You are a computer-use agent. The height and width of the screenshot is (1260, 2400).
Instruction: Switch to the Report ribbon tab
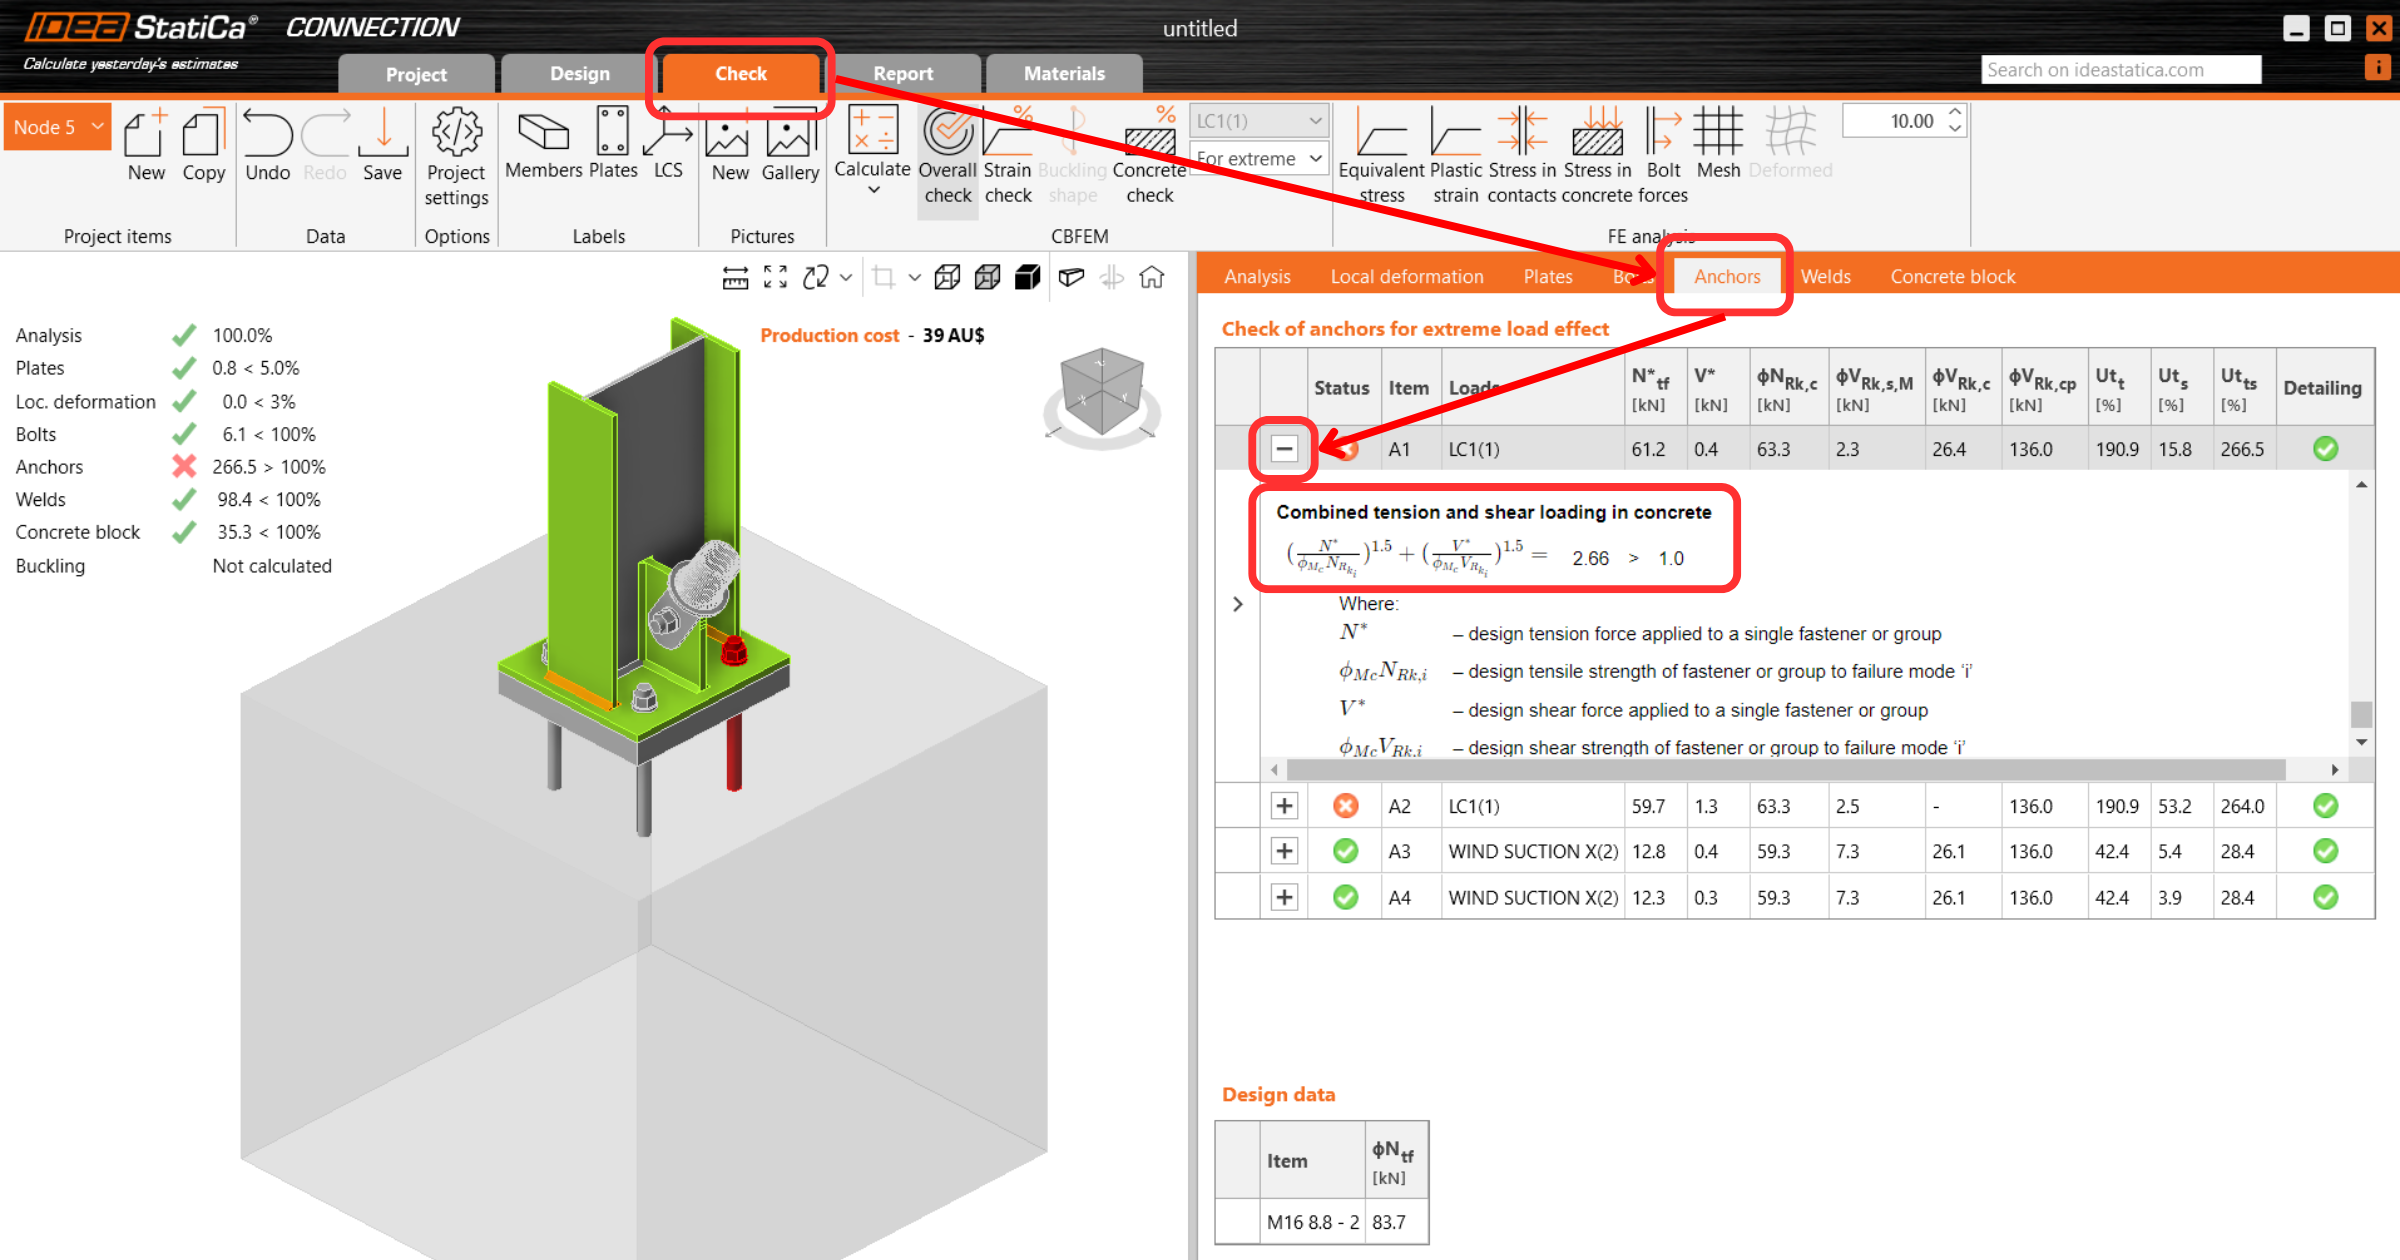(x=902, y=74)
